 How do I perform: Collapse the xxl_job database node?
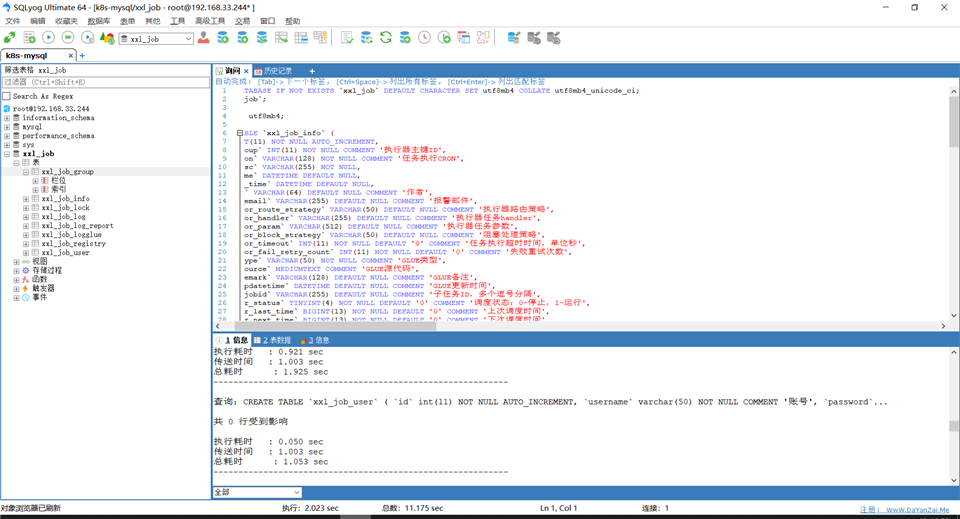tap(7, 154)
